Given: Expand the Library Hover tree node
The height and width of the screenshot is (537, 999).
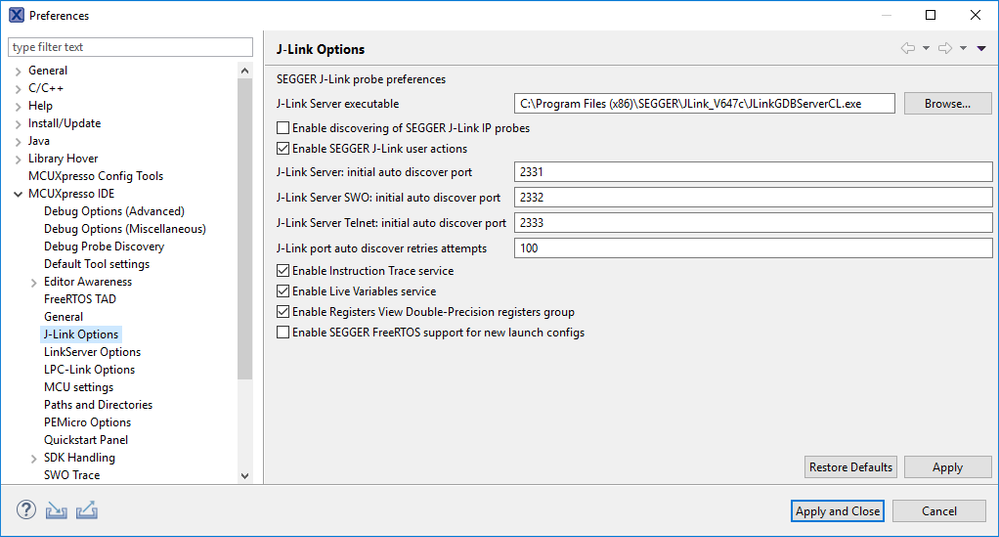Looking at the screenshot, I should click(x=18, y=159).
